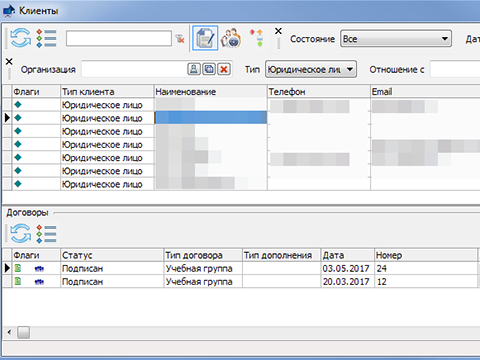Sort contracts by Номер column header
Image resolution: width=480 pixels, height=360 pixels.
click(x=426, y=255)
